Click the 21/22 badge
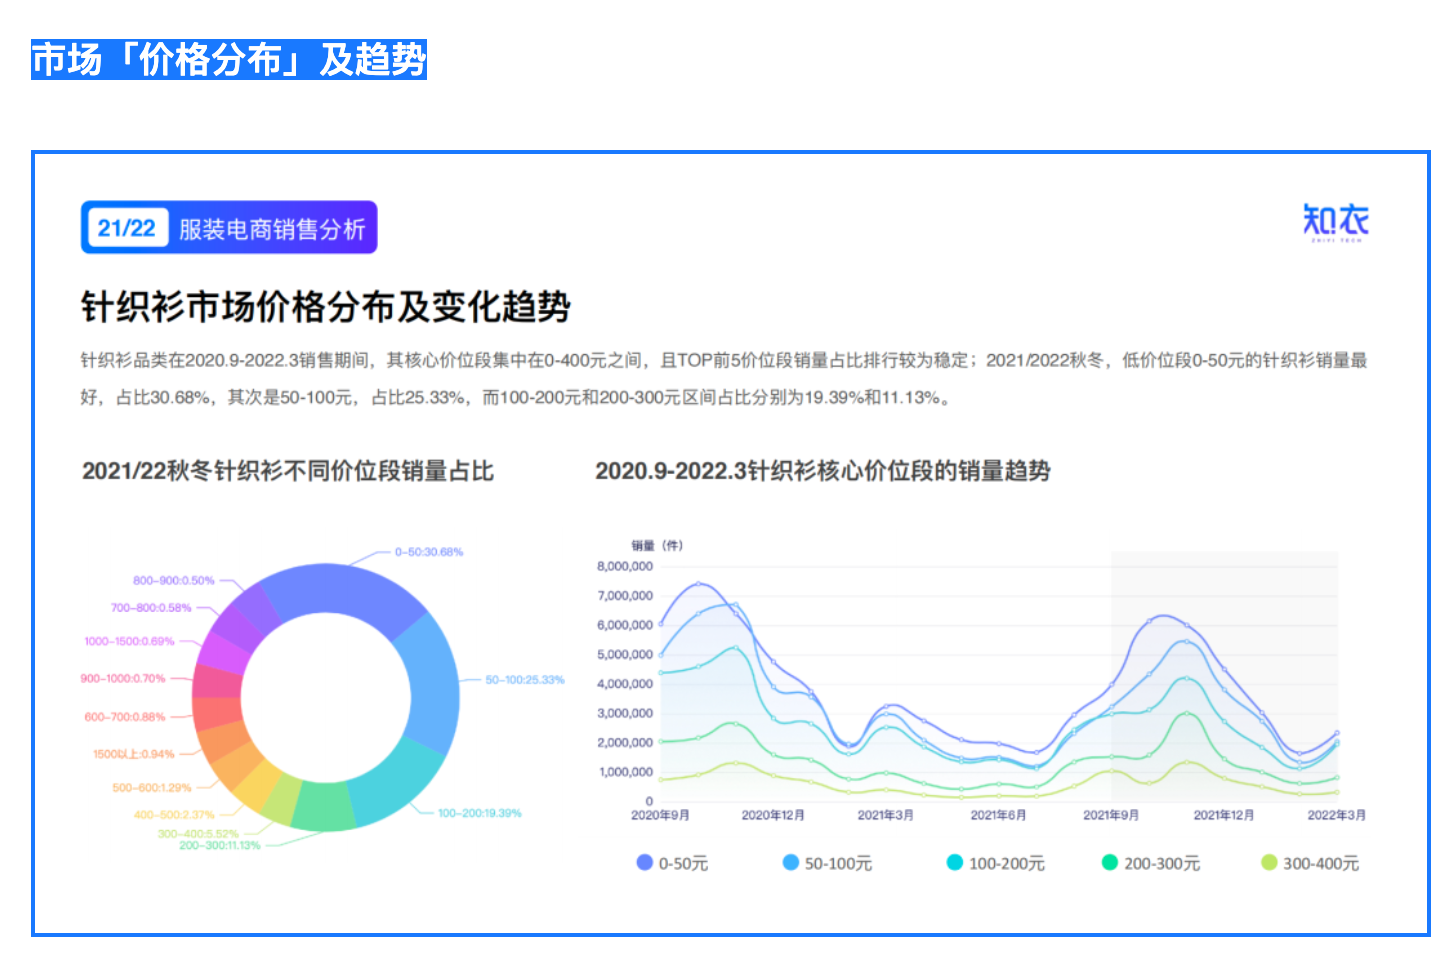Image resolution: width=1456 pixels, height=974 pixels. 126,228
